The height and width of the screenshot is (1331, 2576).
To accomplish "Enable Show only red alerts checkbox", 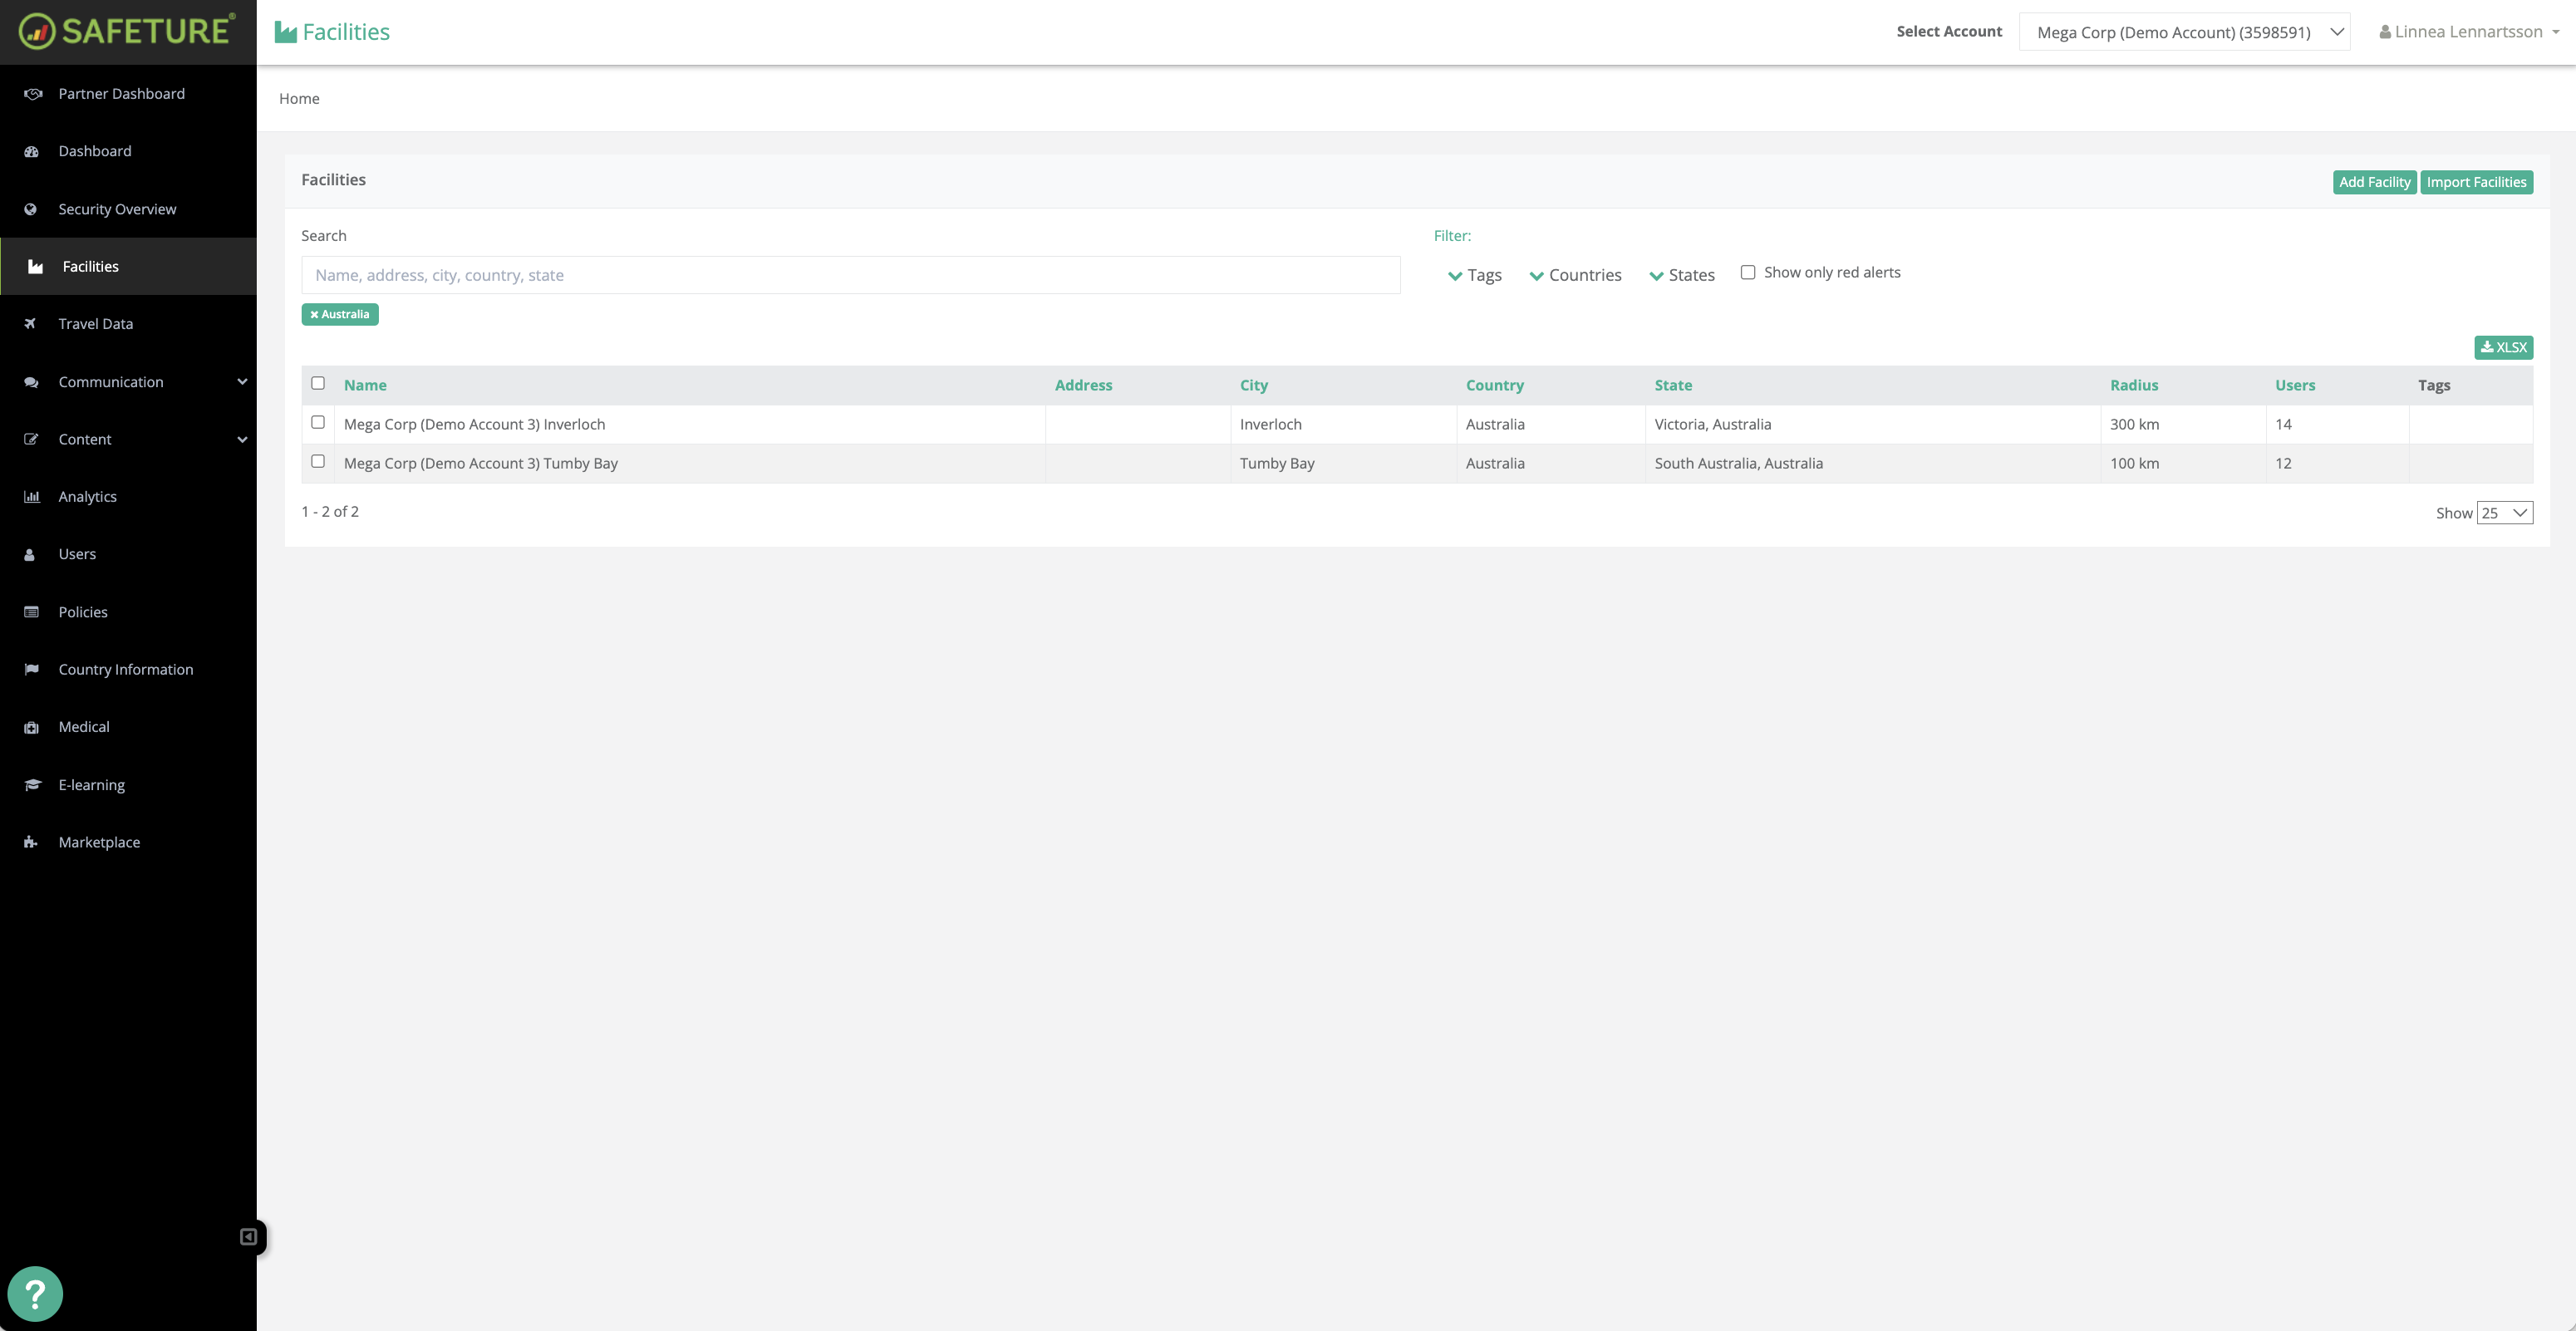I will click(x=1747, y=272).
